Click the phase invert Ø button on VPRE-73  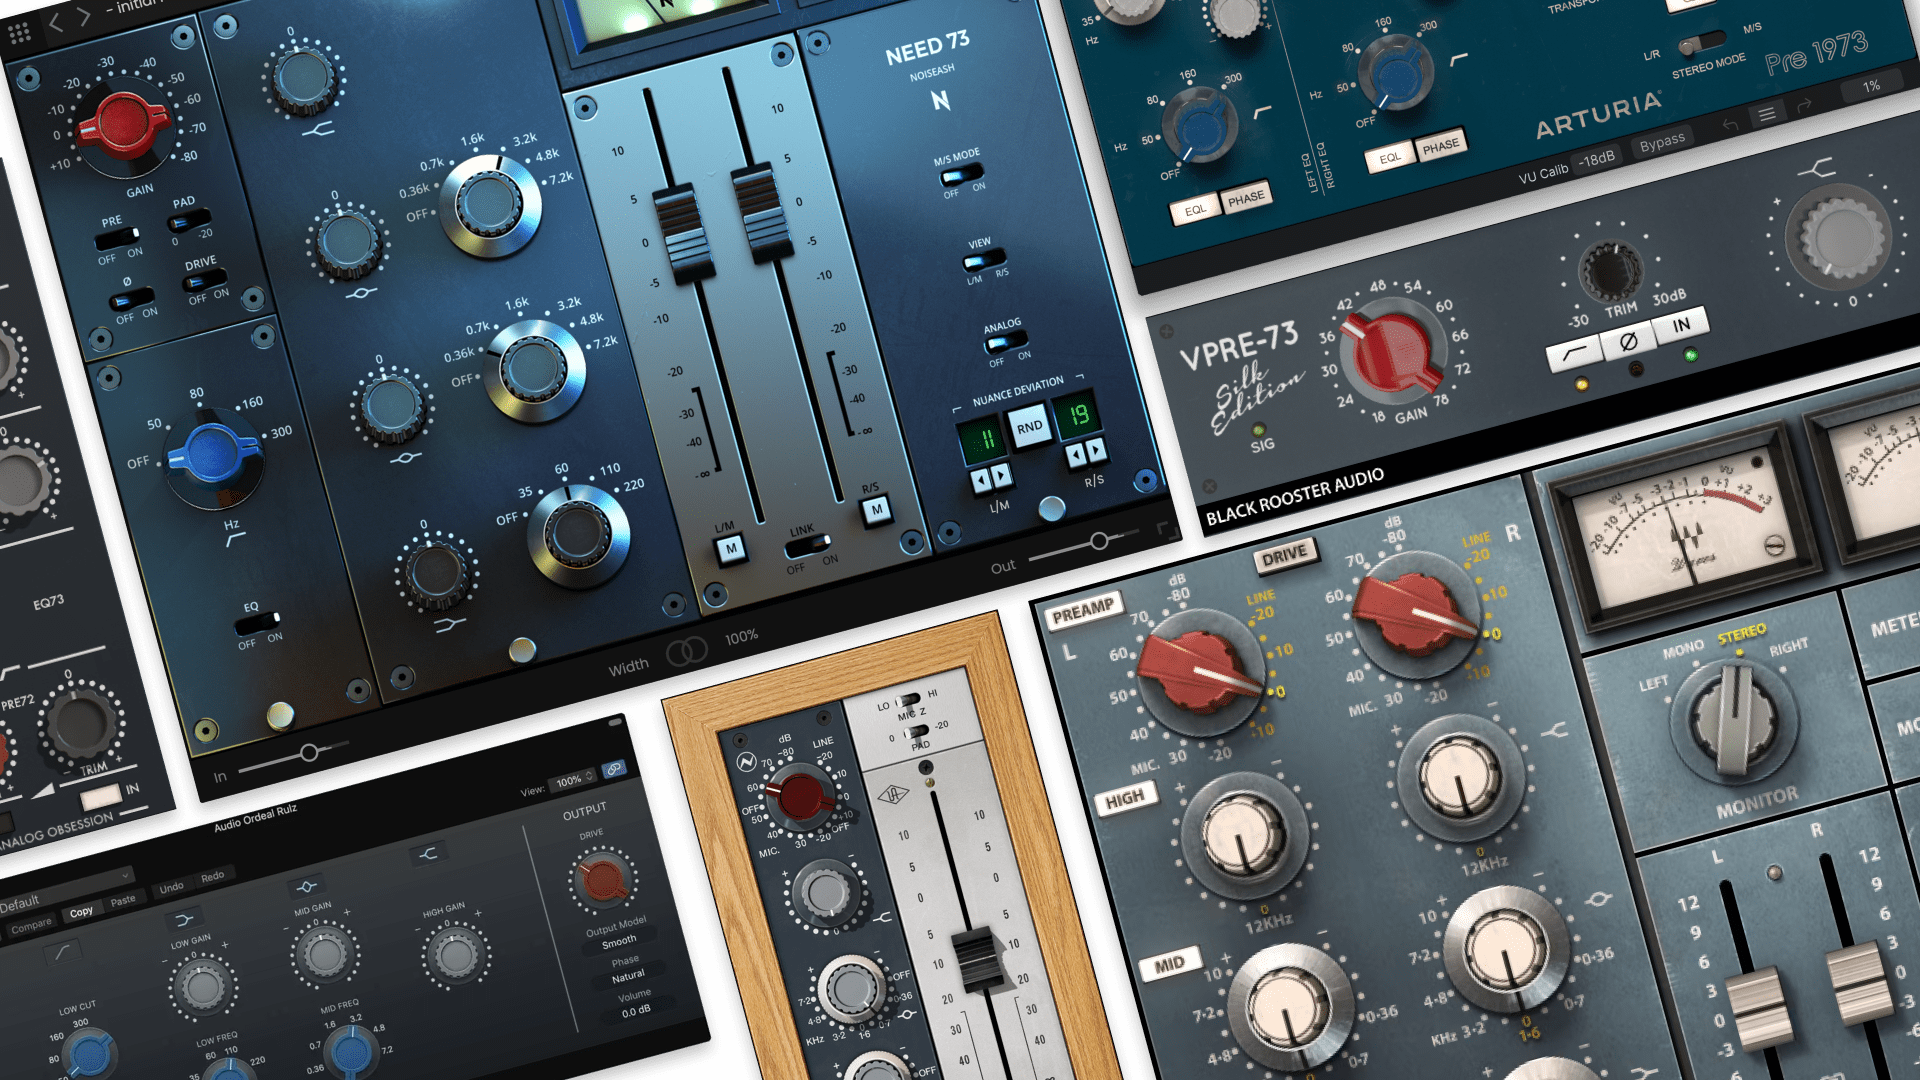click(1628, 341)
